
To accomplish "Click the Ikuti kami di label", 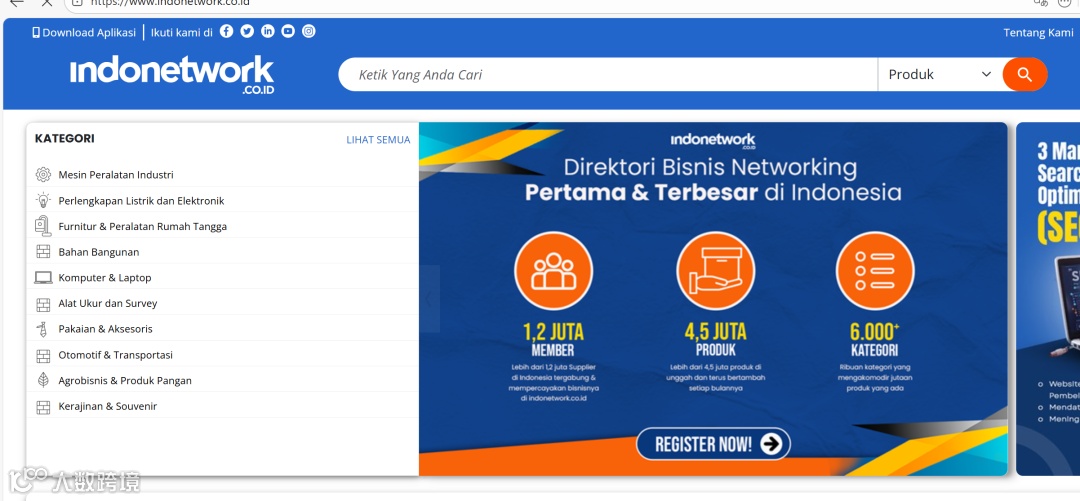I will [182, 32].
